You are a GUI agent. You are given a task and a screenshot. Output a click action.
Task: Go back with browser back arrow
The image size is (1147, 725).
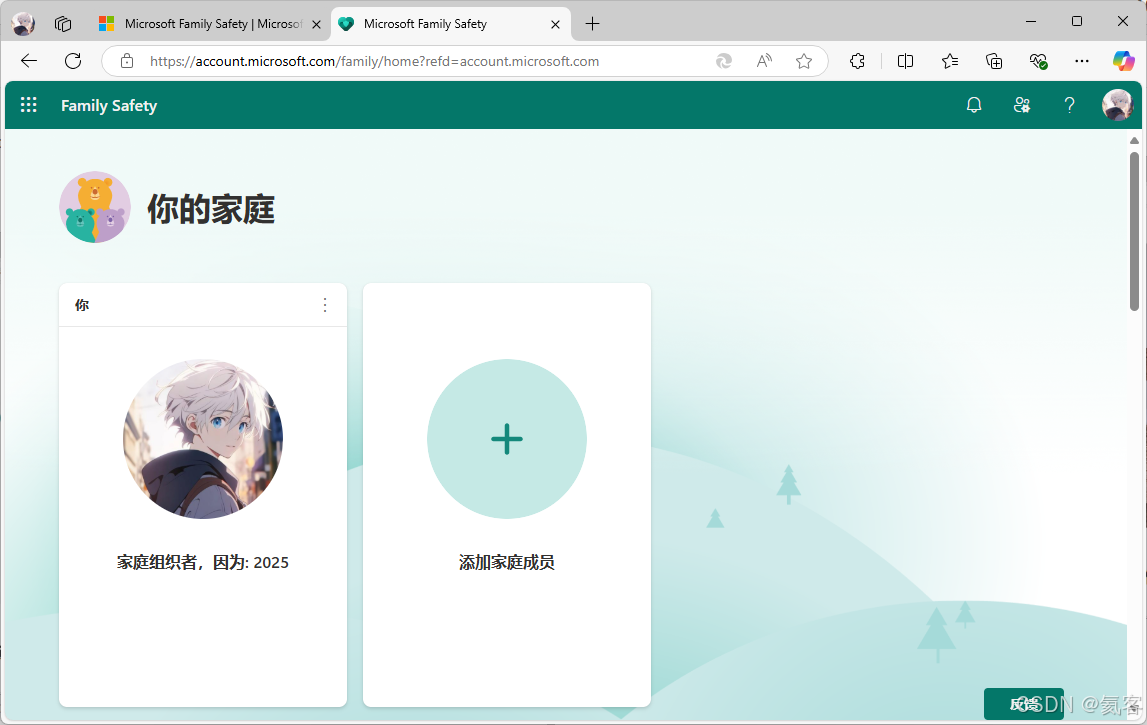tap(29, 61)
